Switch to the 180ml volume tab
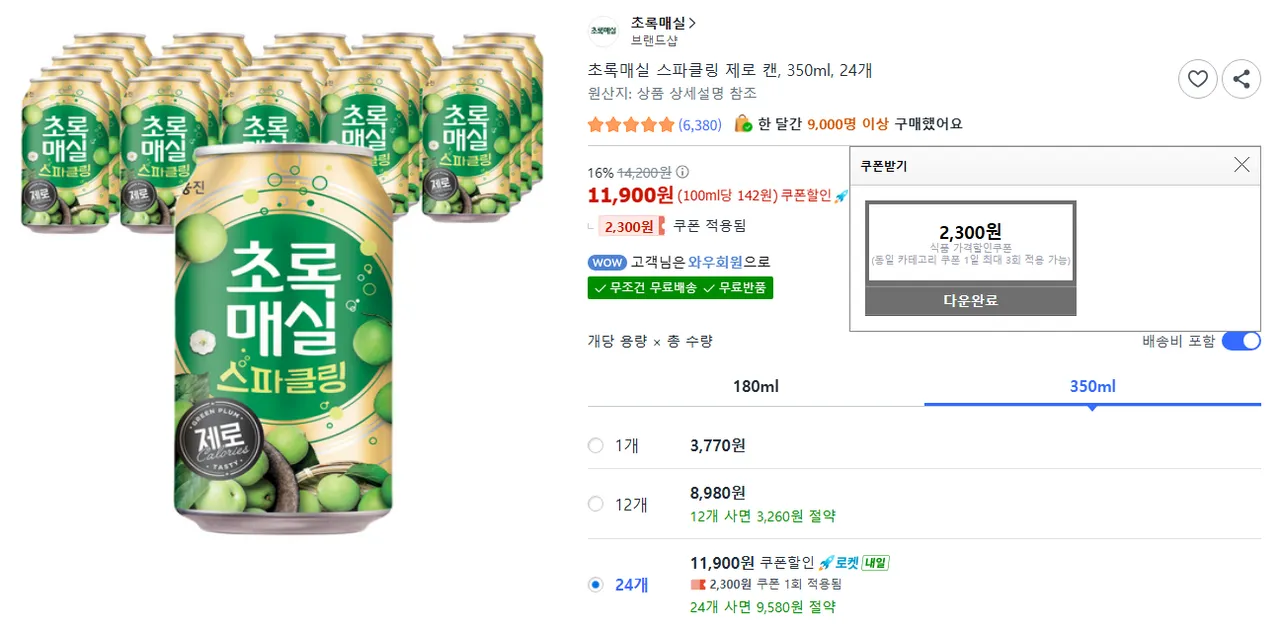 pyautogui.click(x=756, y=386)
